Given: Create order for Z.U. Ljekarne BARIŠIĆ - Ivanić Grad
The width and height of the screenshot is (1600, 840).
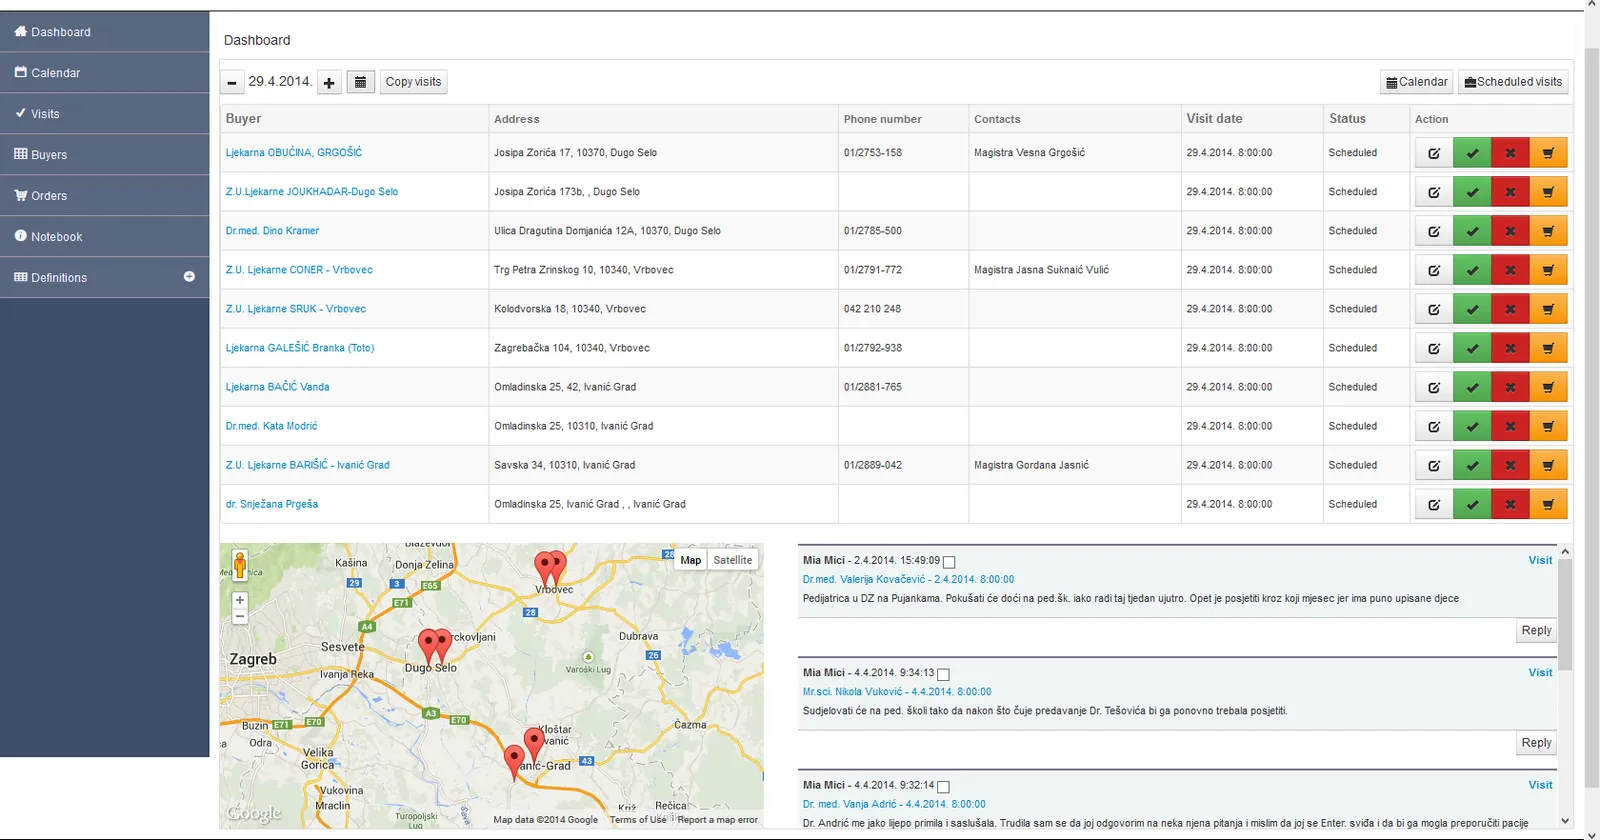Looking at the screenshot, I should click(1548, 465).
